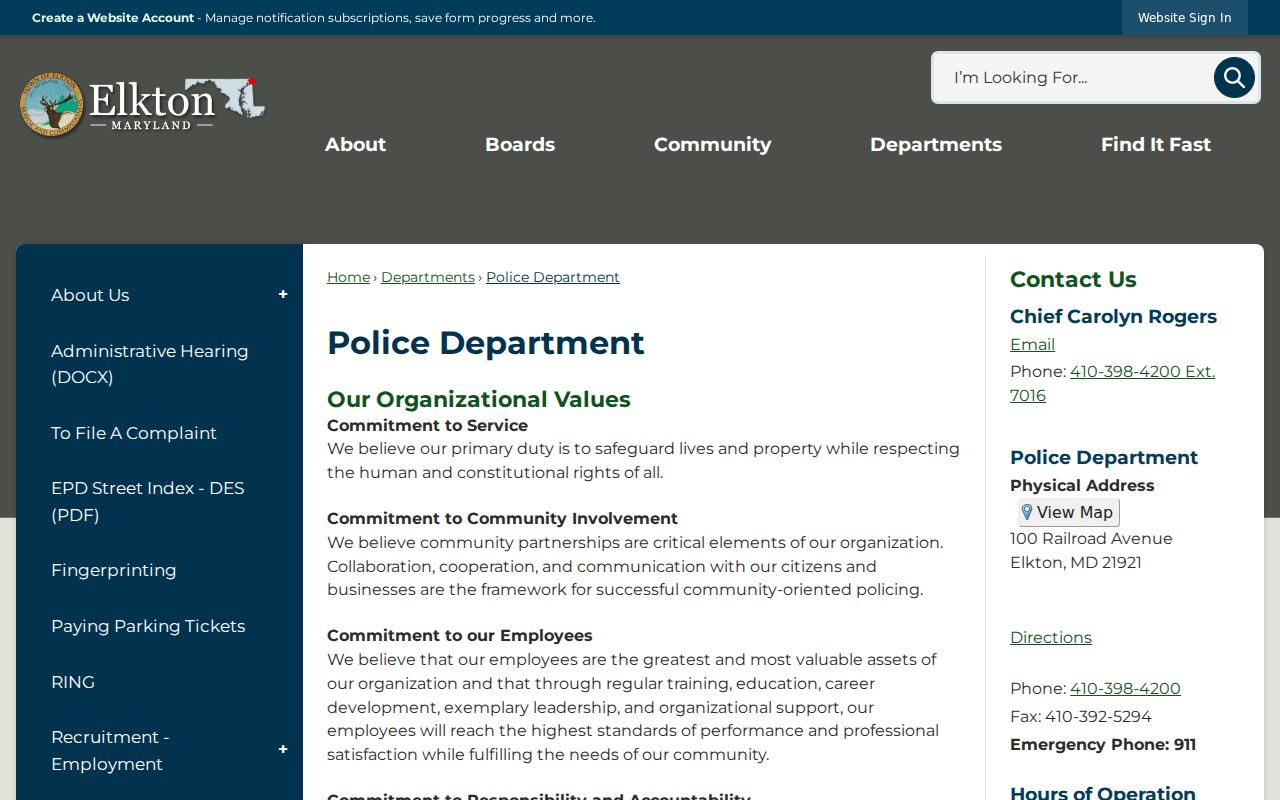Viewport: 1280px width, 800px height.
Task: Focus the I'm Looking For search field
Action: click(x=1072, y=77)
